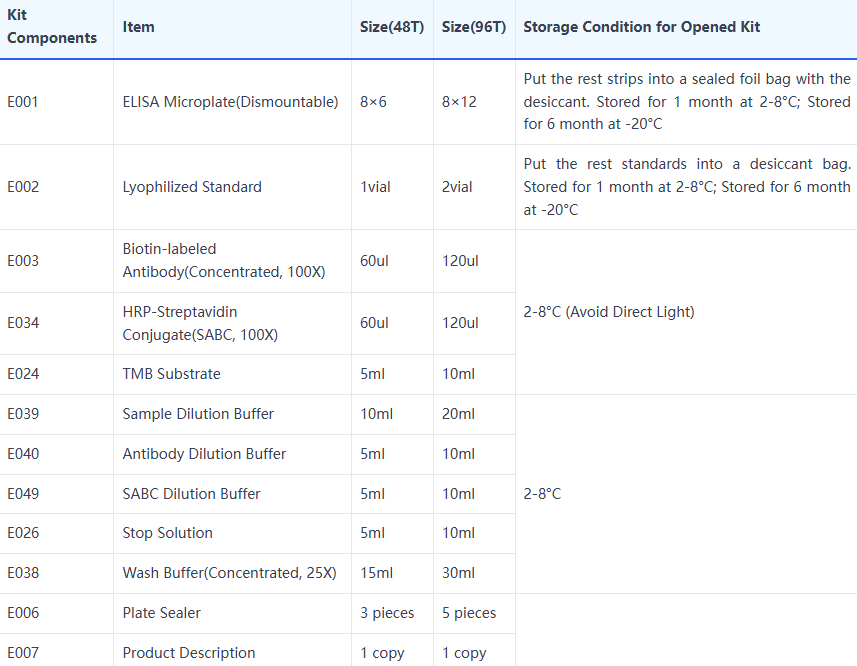Click the Stop Solution item cell
857x666 pixels.
(x=167, y=533)
